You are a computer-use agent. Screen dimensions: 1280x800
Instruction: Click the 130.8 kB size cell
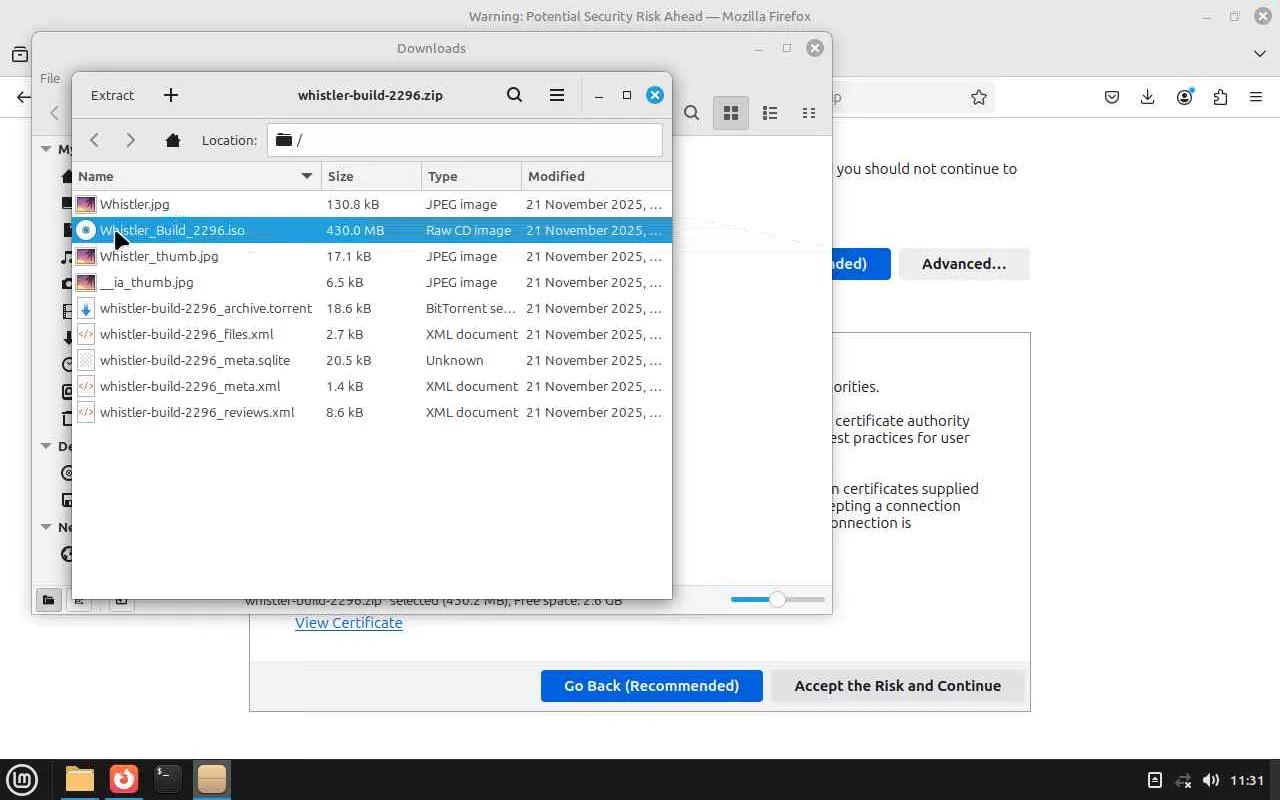(352, 204)
